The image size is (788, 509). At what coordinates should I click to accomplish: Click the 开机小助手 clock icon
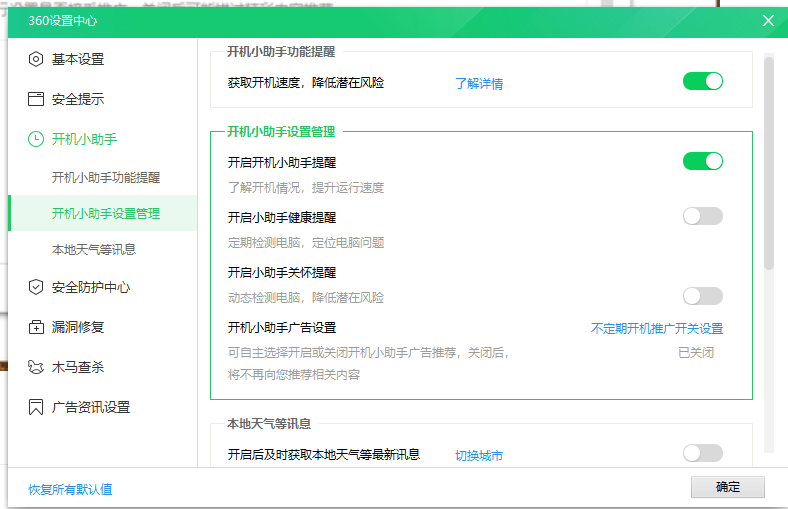pos(36,139)
